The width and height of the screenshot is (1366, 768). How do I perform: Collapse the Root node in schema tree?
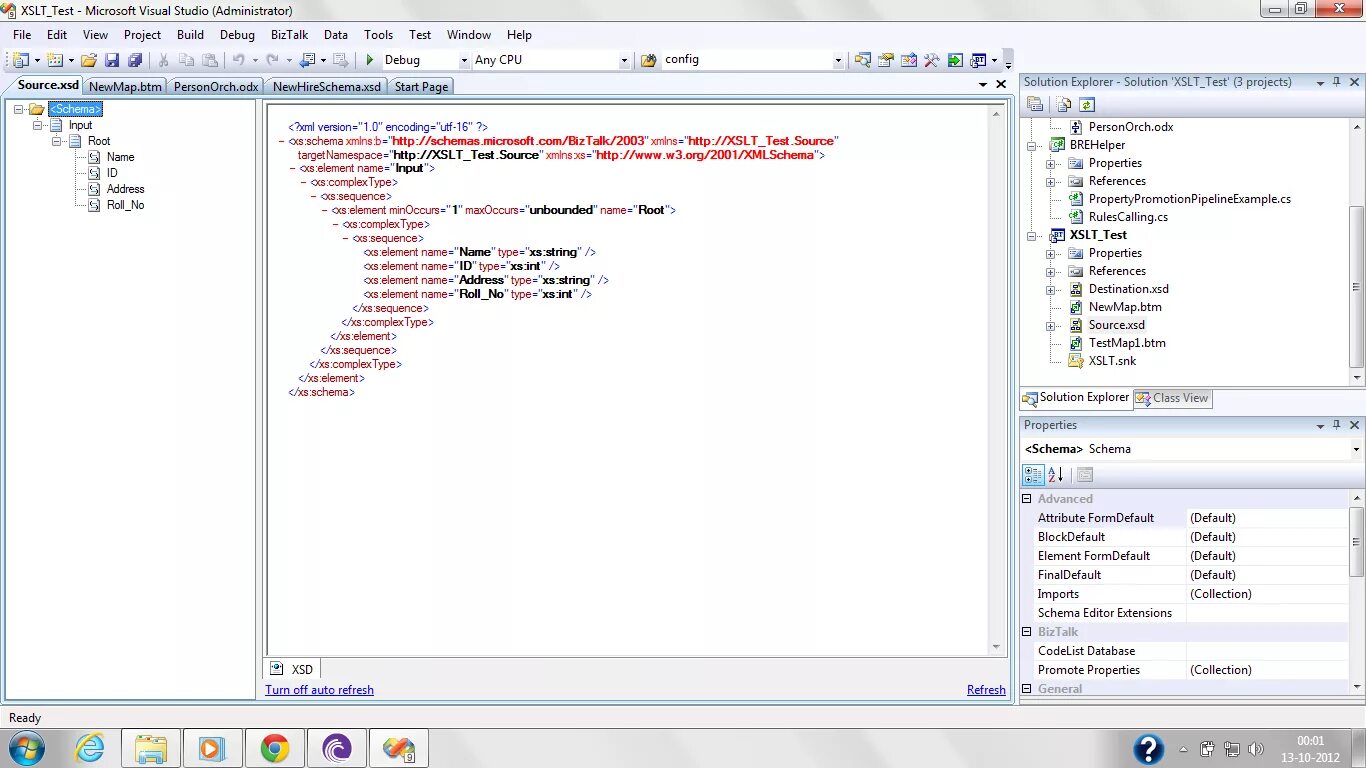pos(57,141)
